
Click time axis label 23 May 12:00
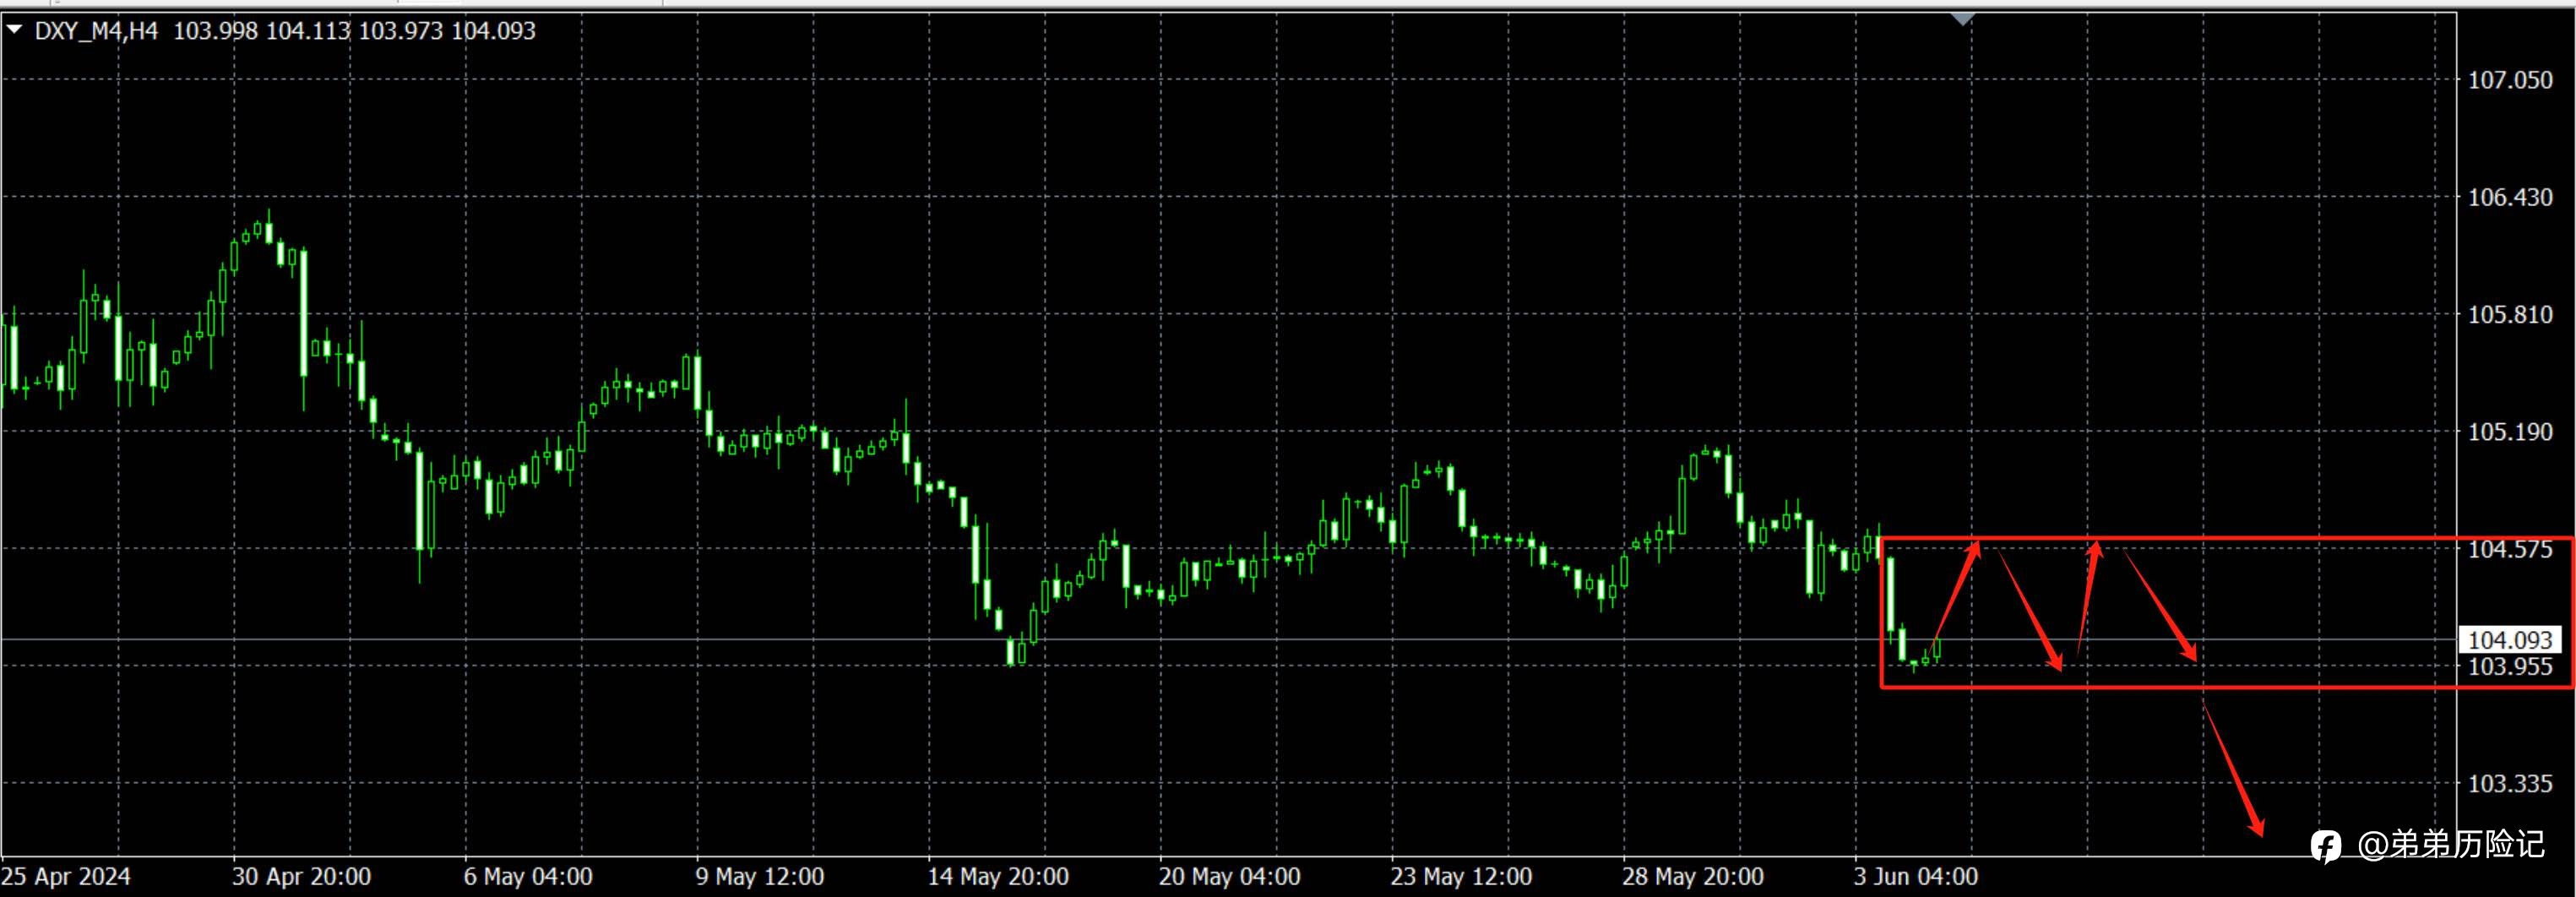(x=1461, y=877)
